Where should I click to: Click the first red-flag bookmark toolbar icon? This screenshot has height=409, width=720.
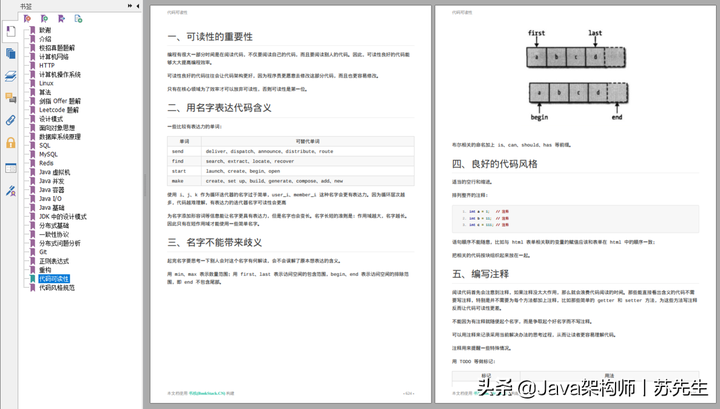[27, 19]
